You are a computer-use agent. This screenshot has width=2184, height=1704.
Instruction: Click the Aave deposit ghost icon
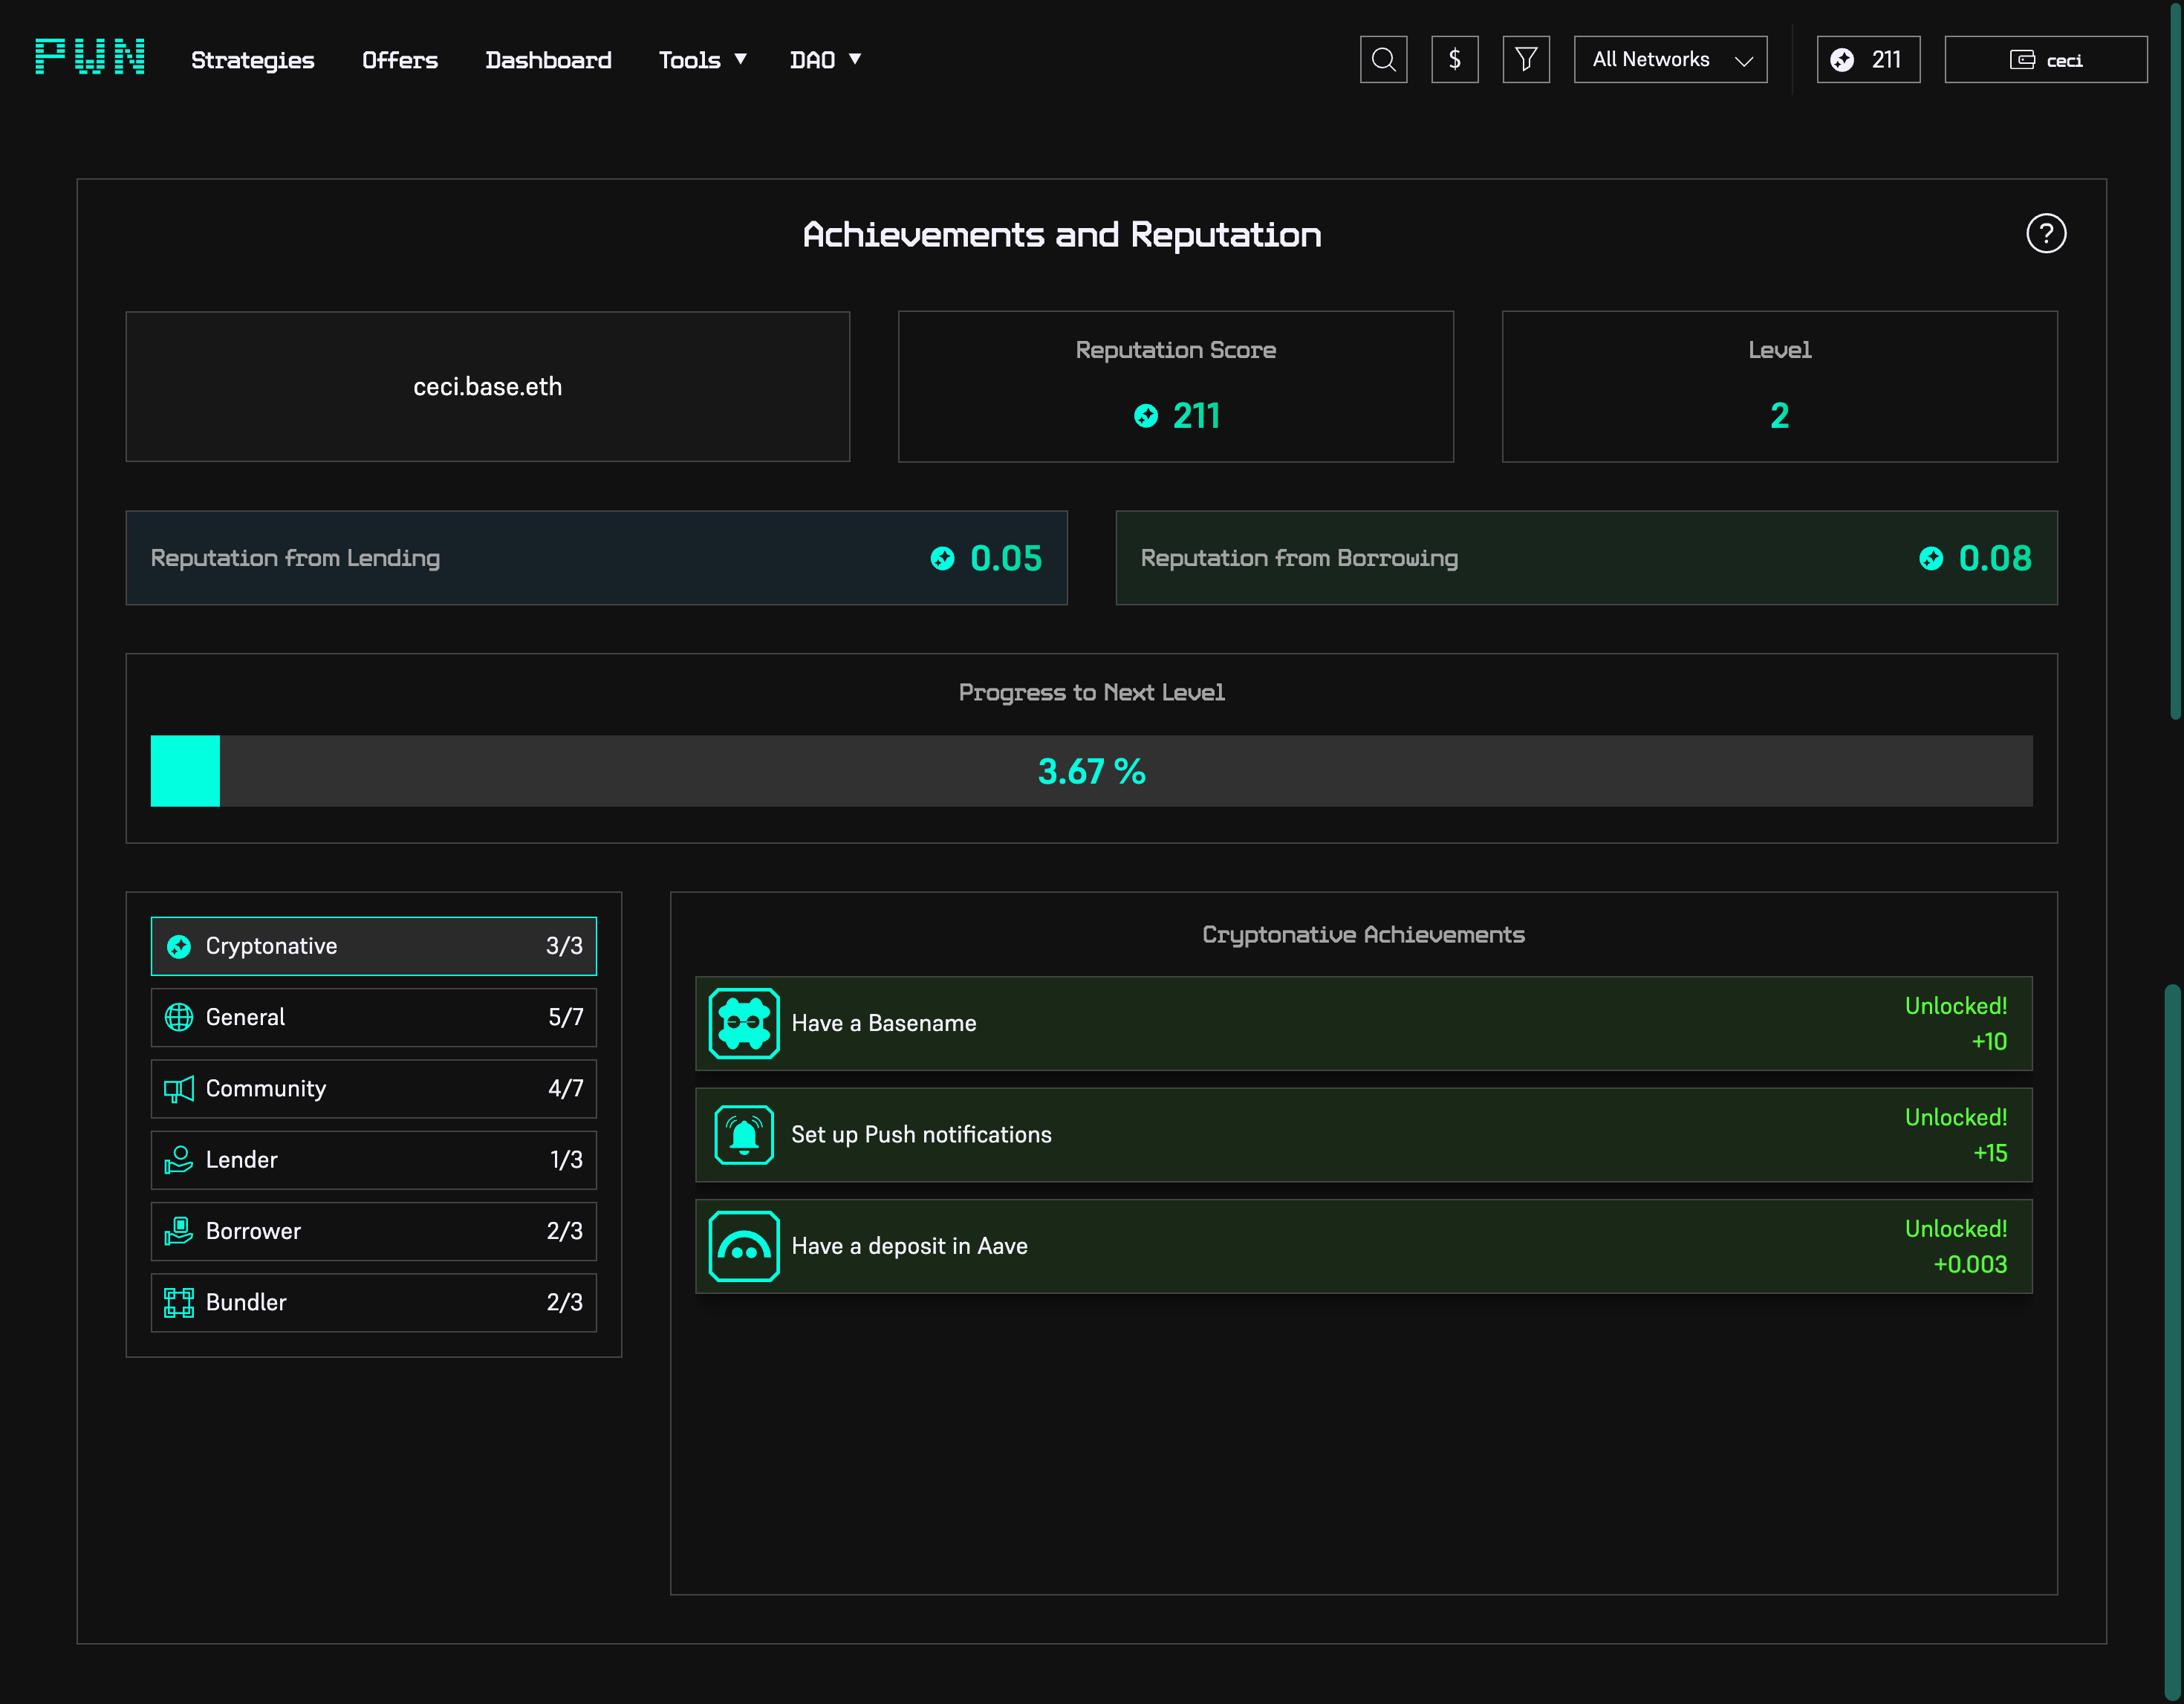[x=744, y=1246]
